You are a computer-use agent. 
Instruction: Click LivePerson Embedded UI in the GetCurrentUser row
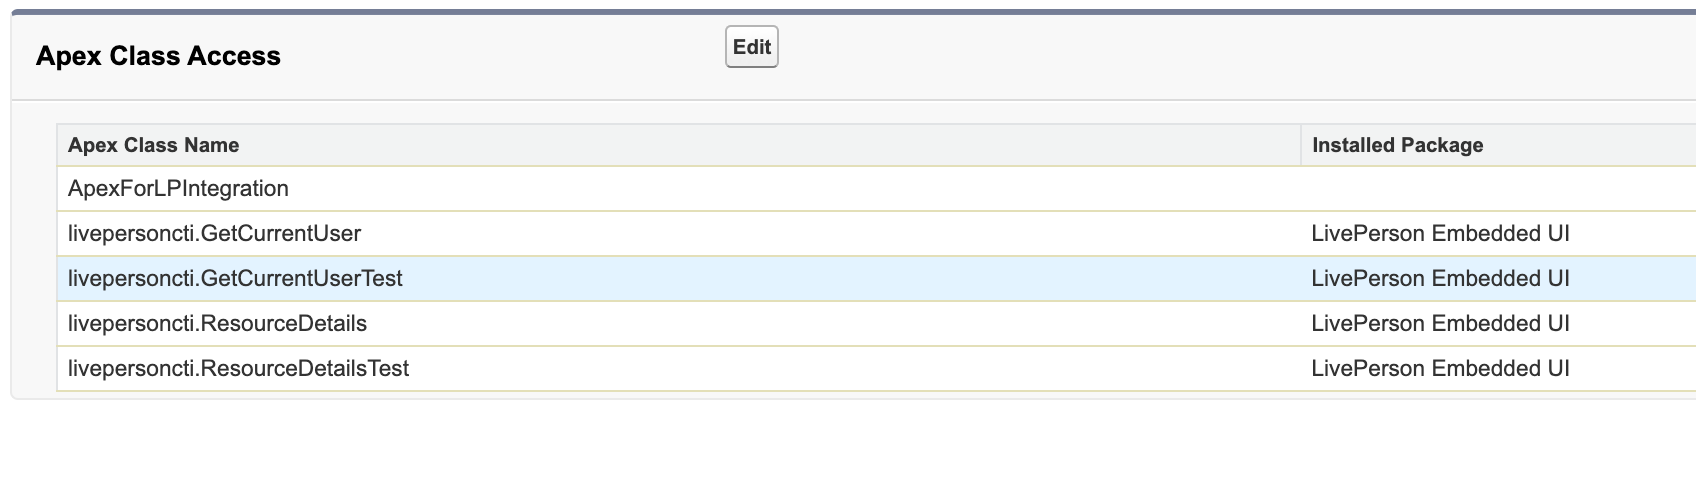click(1440, 233)
